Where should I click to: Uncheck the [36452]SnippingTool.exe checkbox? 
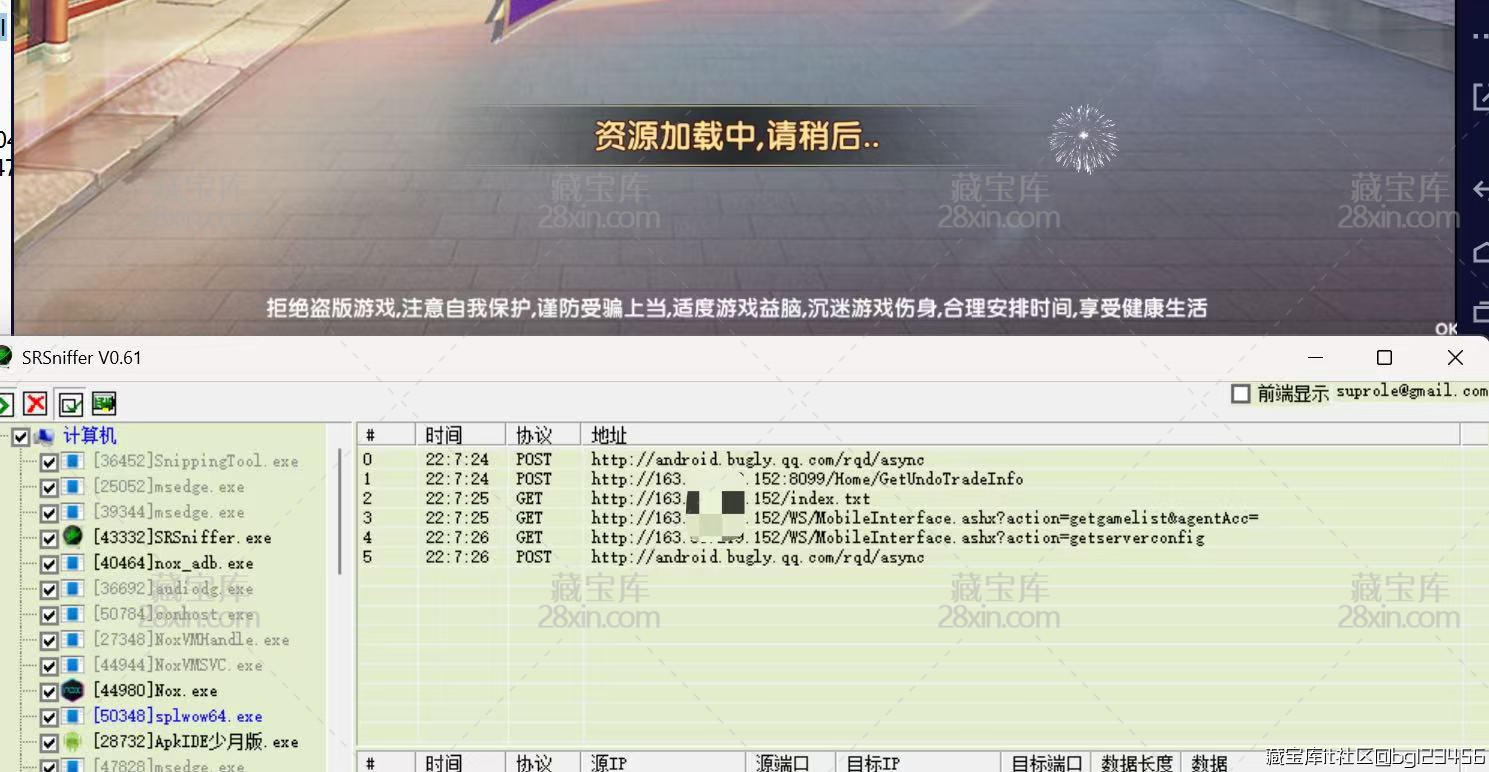click(x=48, y=462)
